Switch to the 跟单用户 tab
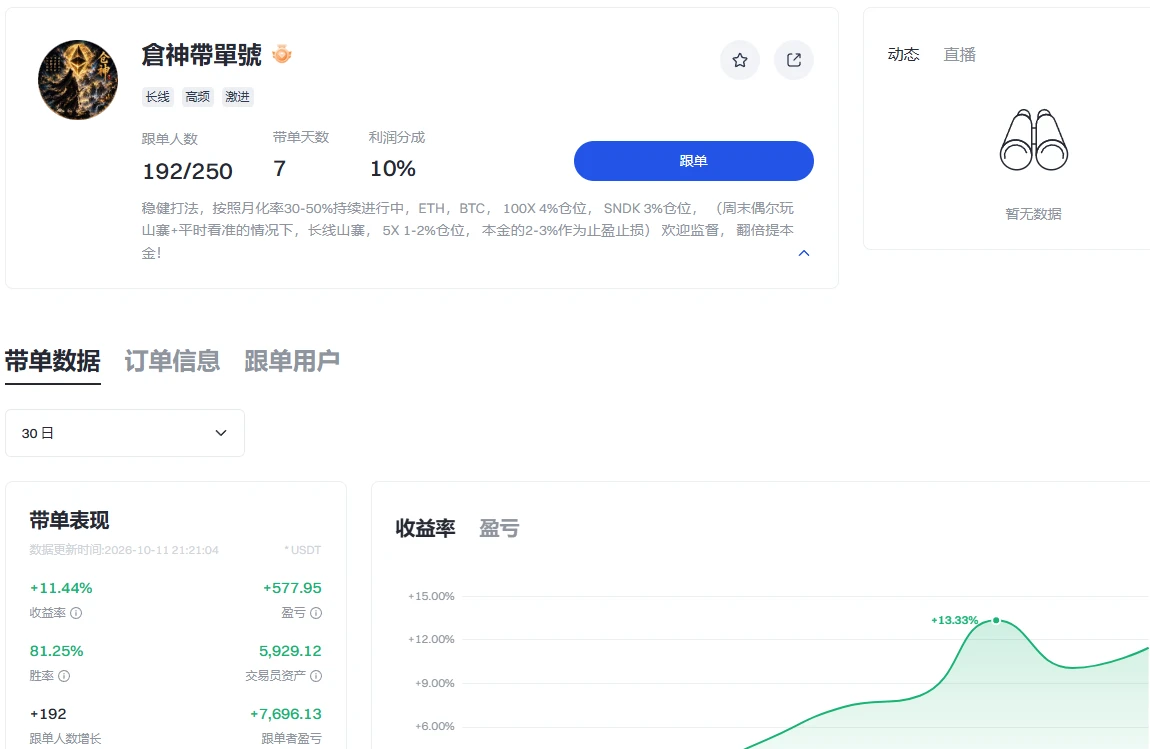The width and height of the screenshot is (1150, 749). pos(292,361)
